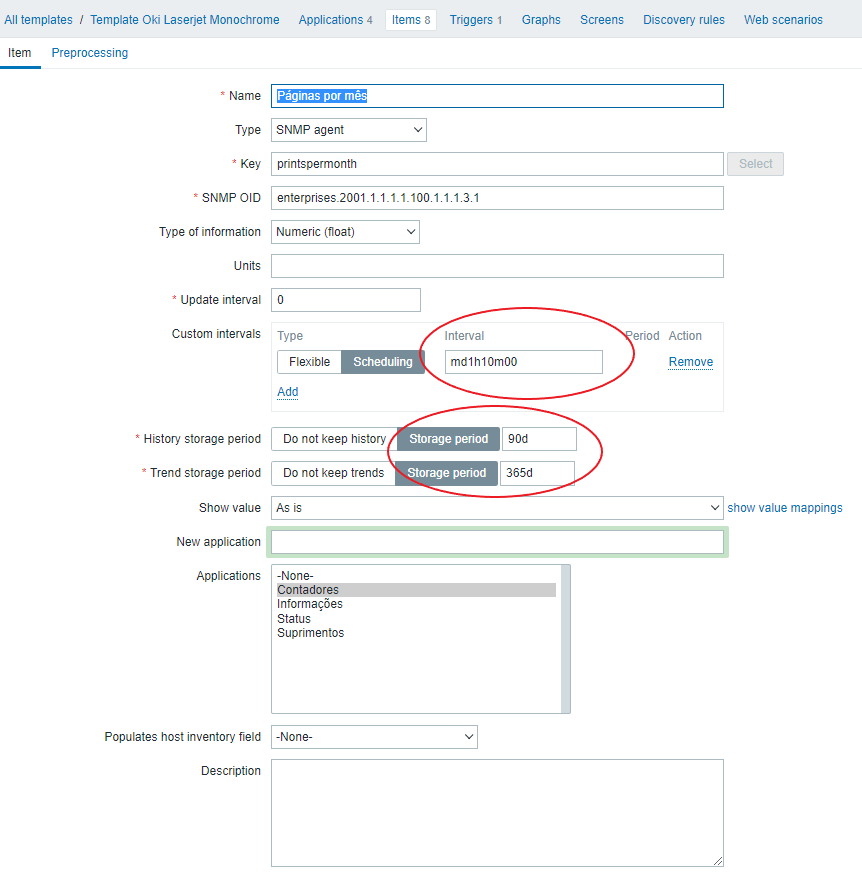
Task: Open the Show value dropdown
Action: (x=496, y=507)
